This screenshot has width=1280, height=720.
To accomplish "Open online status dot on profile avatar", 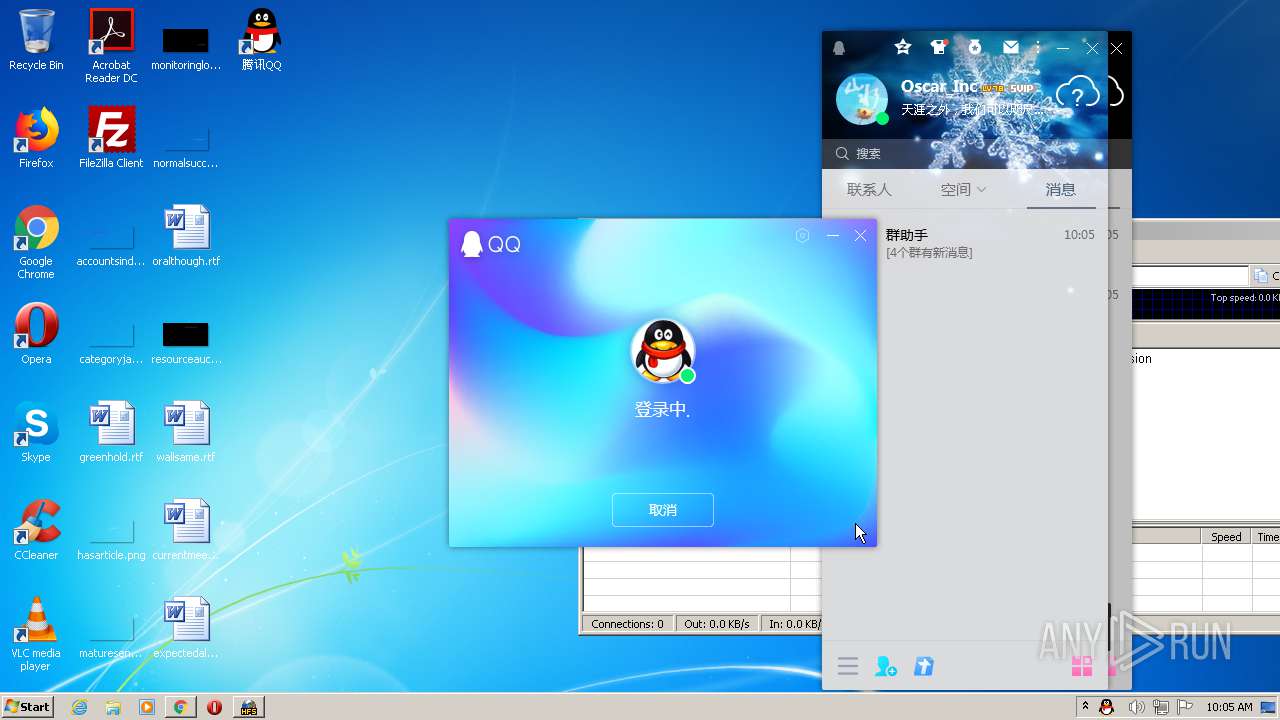I will [x=882, y=118].
